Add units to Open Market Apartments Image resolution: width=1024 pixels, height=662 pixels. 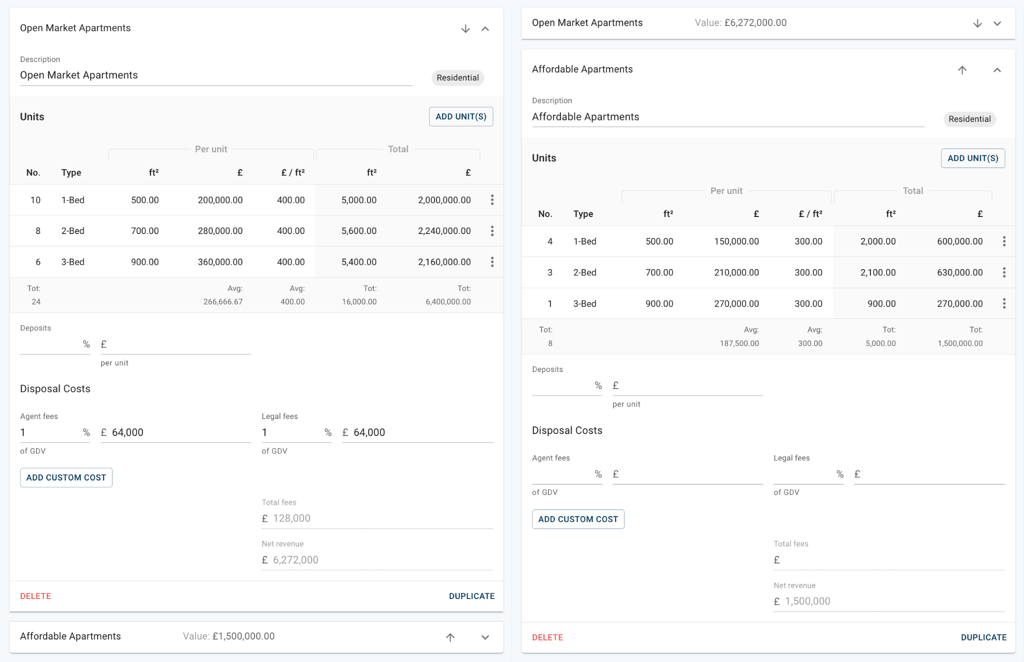pyautogui.click(x=460, y=117)
